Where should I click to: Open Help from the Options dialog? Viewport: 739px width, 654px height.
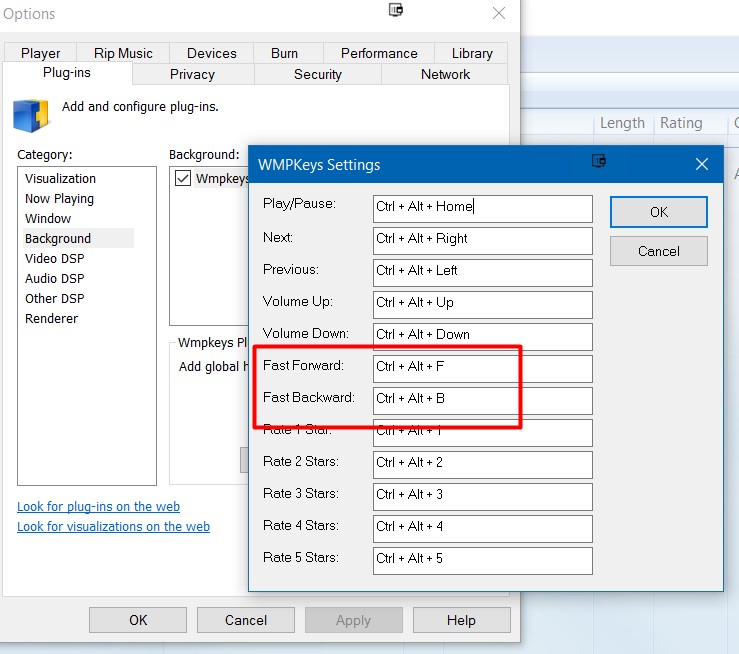[461, 620]
